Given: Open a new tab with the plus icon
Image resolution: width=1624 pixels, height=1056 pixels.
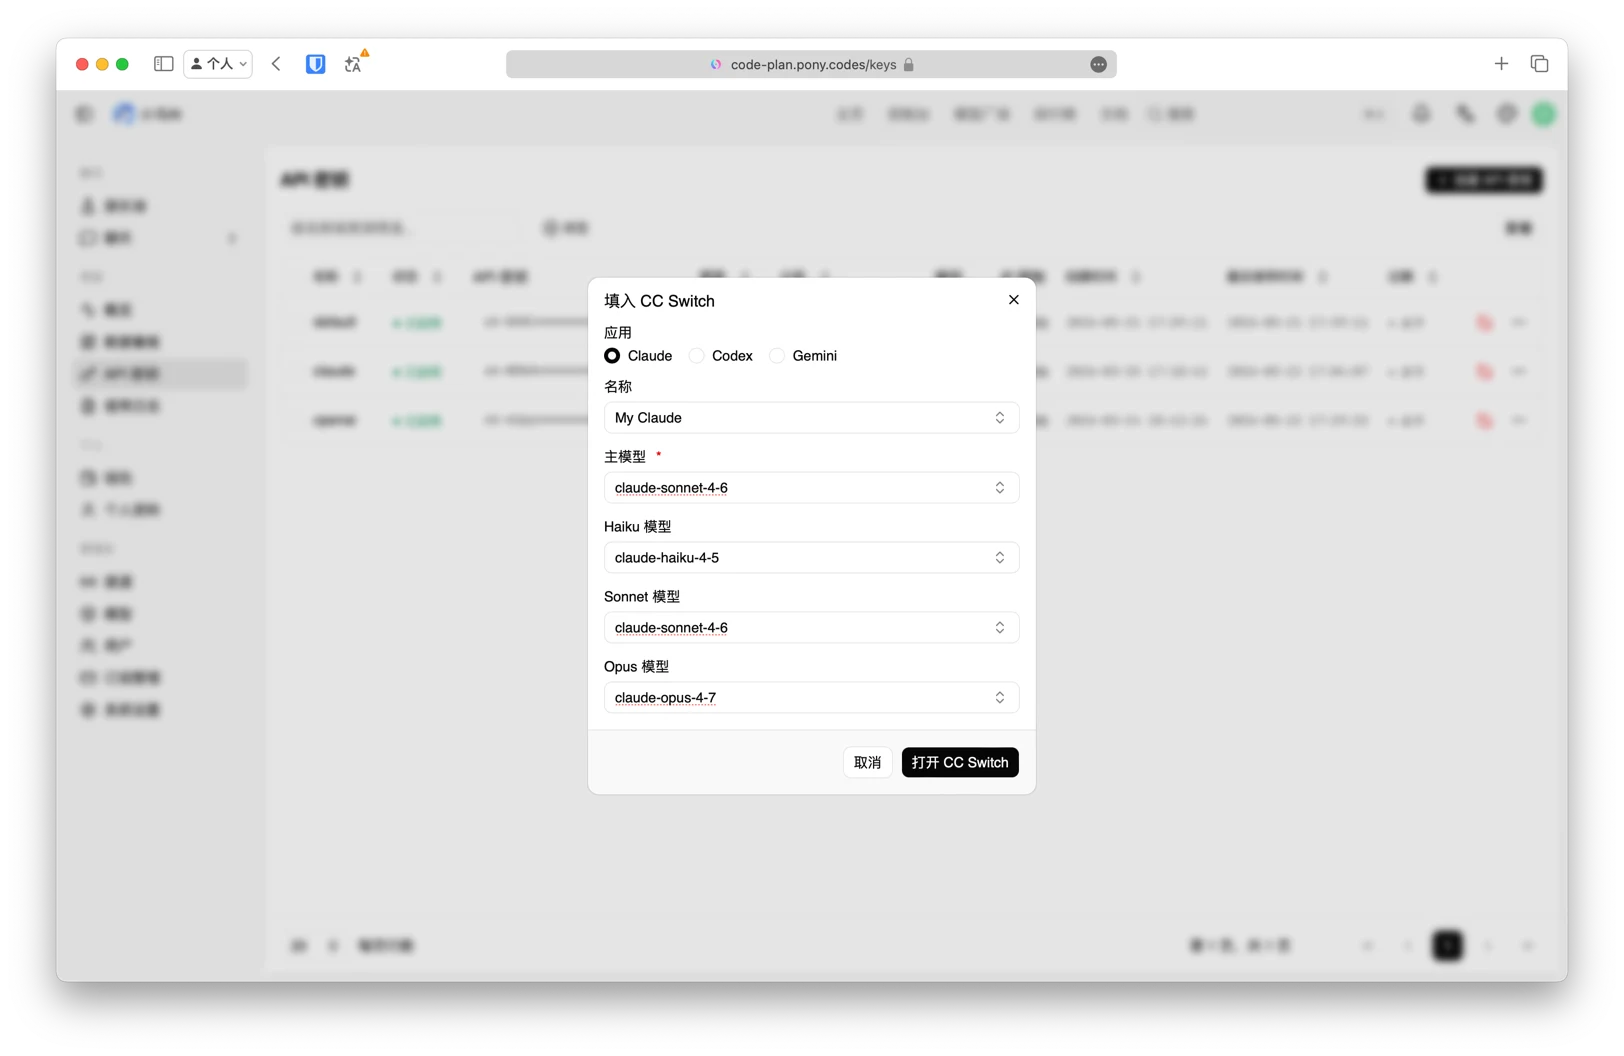Looking at the screenshot, I should pyautogui.click(x=1501, y=64).
